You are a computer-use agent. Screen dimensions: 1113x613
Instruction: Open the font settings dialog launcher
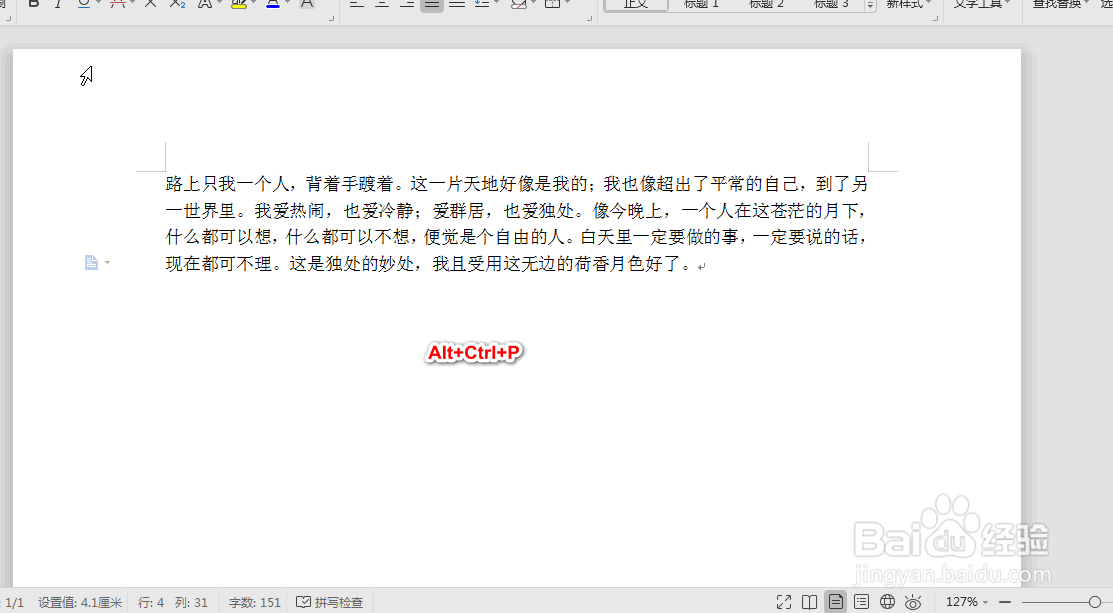pos(331,18)
